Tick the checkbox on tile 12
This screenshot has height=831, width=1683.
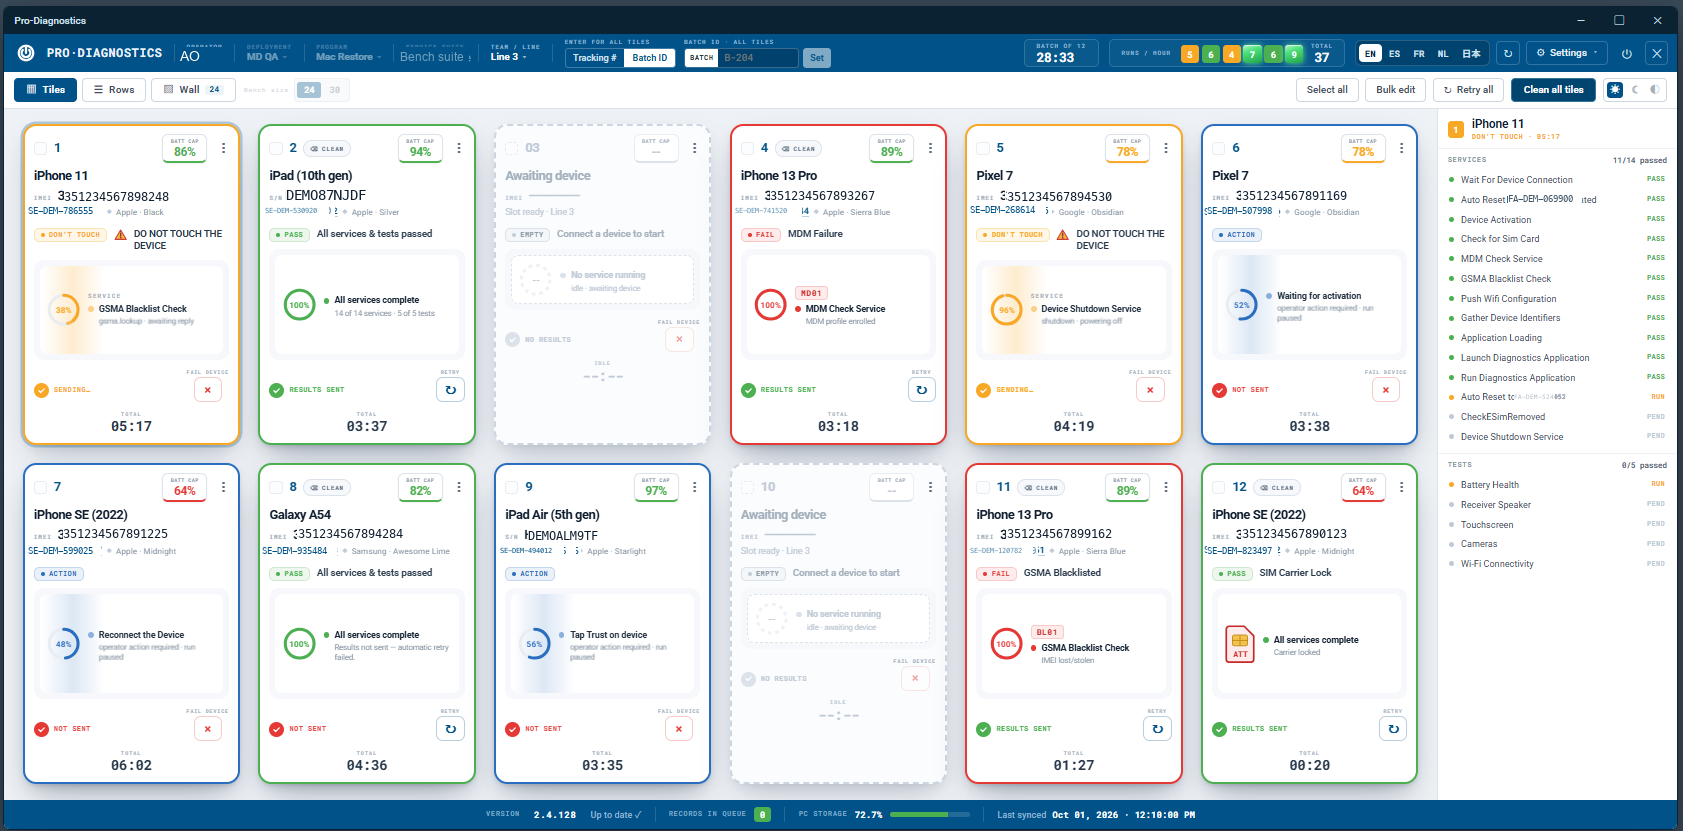click(x=1219, y=487)
